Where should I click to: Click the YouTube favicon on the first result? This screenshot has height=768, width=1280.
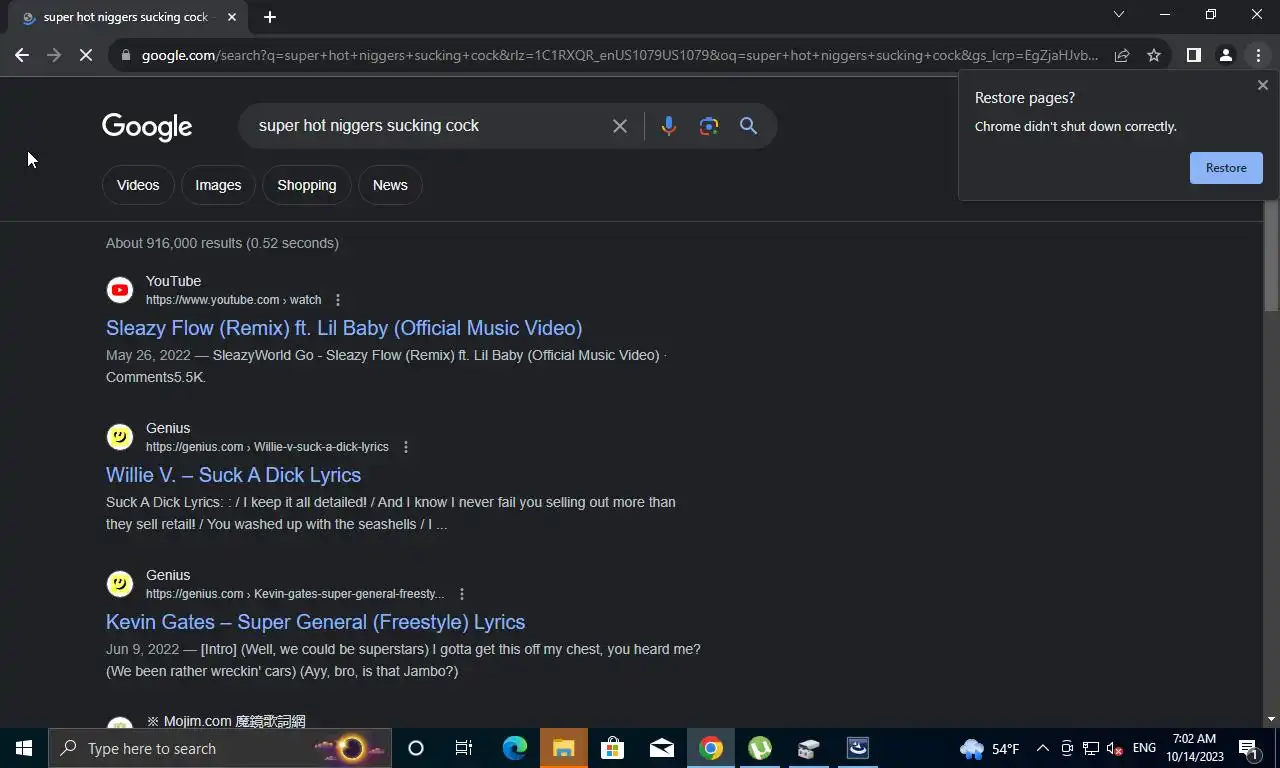(x=120, y=290)
